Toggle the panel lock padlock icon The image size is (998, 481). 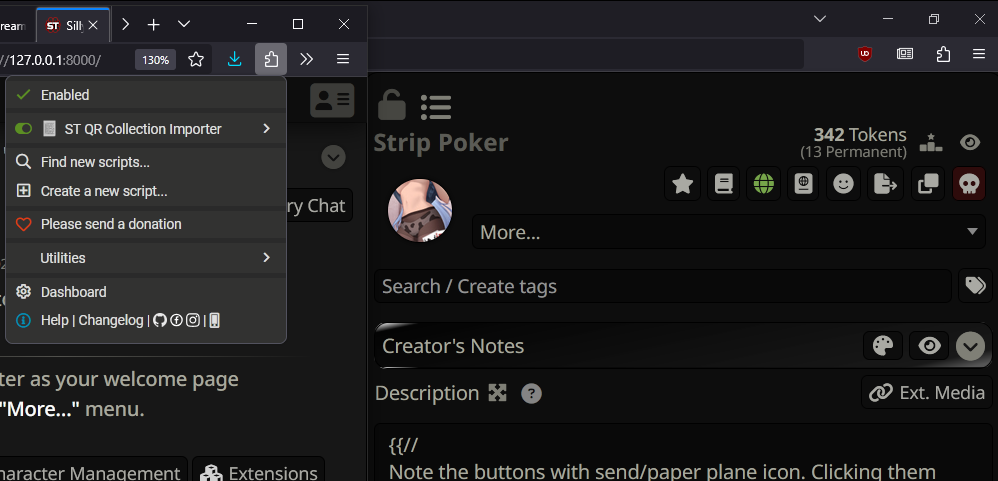tap(391, 104)
